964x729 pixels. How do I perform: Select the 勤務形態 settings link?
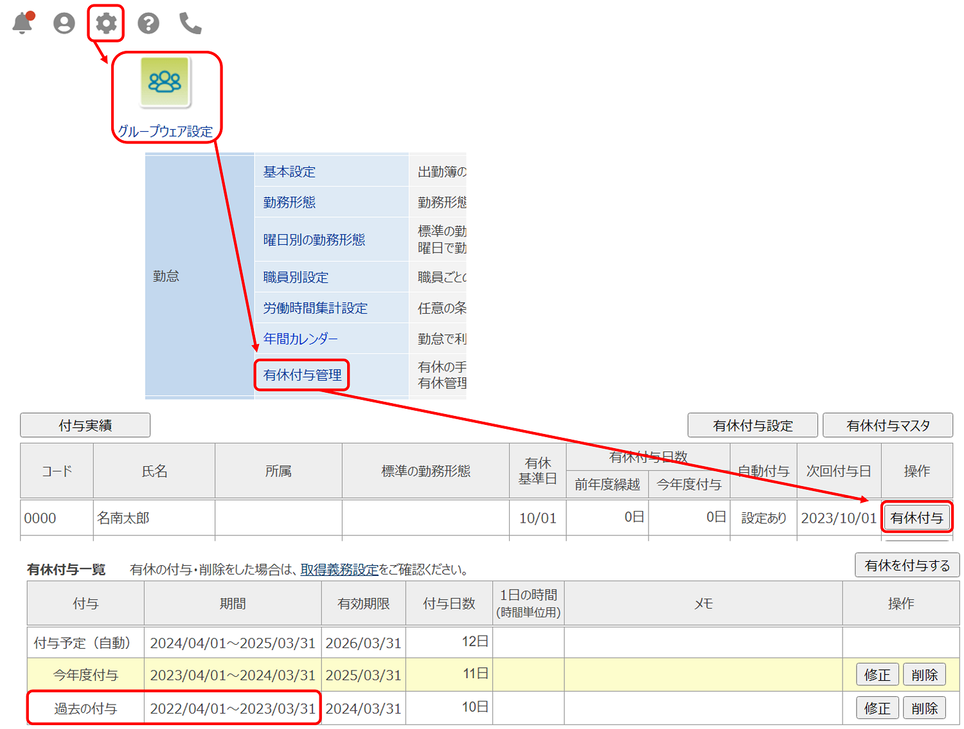pyautogui.click(x=289, y=202)
